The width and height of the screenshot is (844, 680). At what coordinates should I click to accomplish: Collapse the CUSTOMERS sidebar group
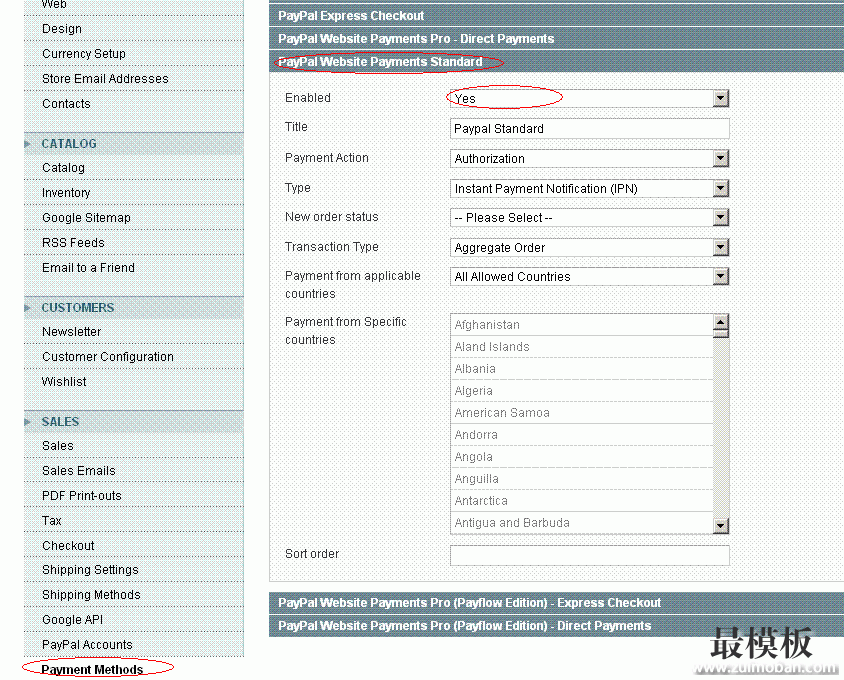[x=134, y=308]
